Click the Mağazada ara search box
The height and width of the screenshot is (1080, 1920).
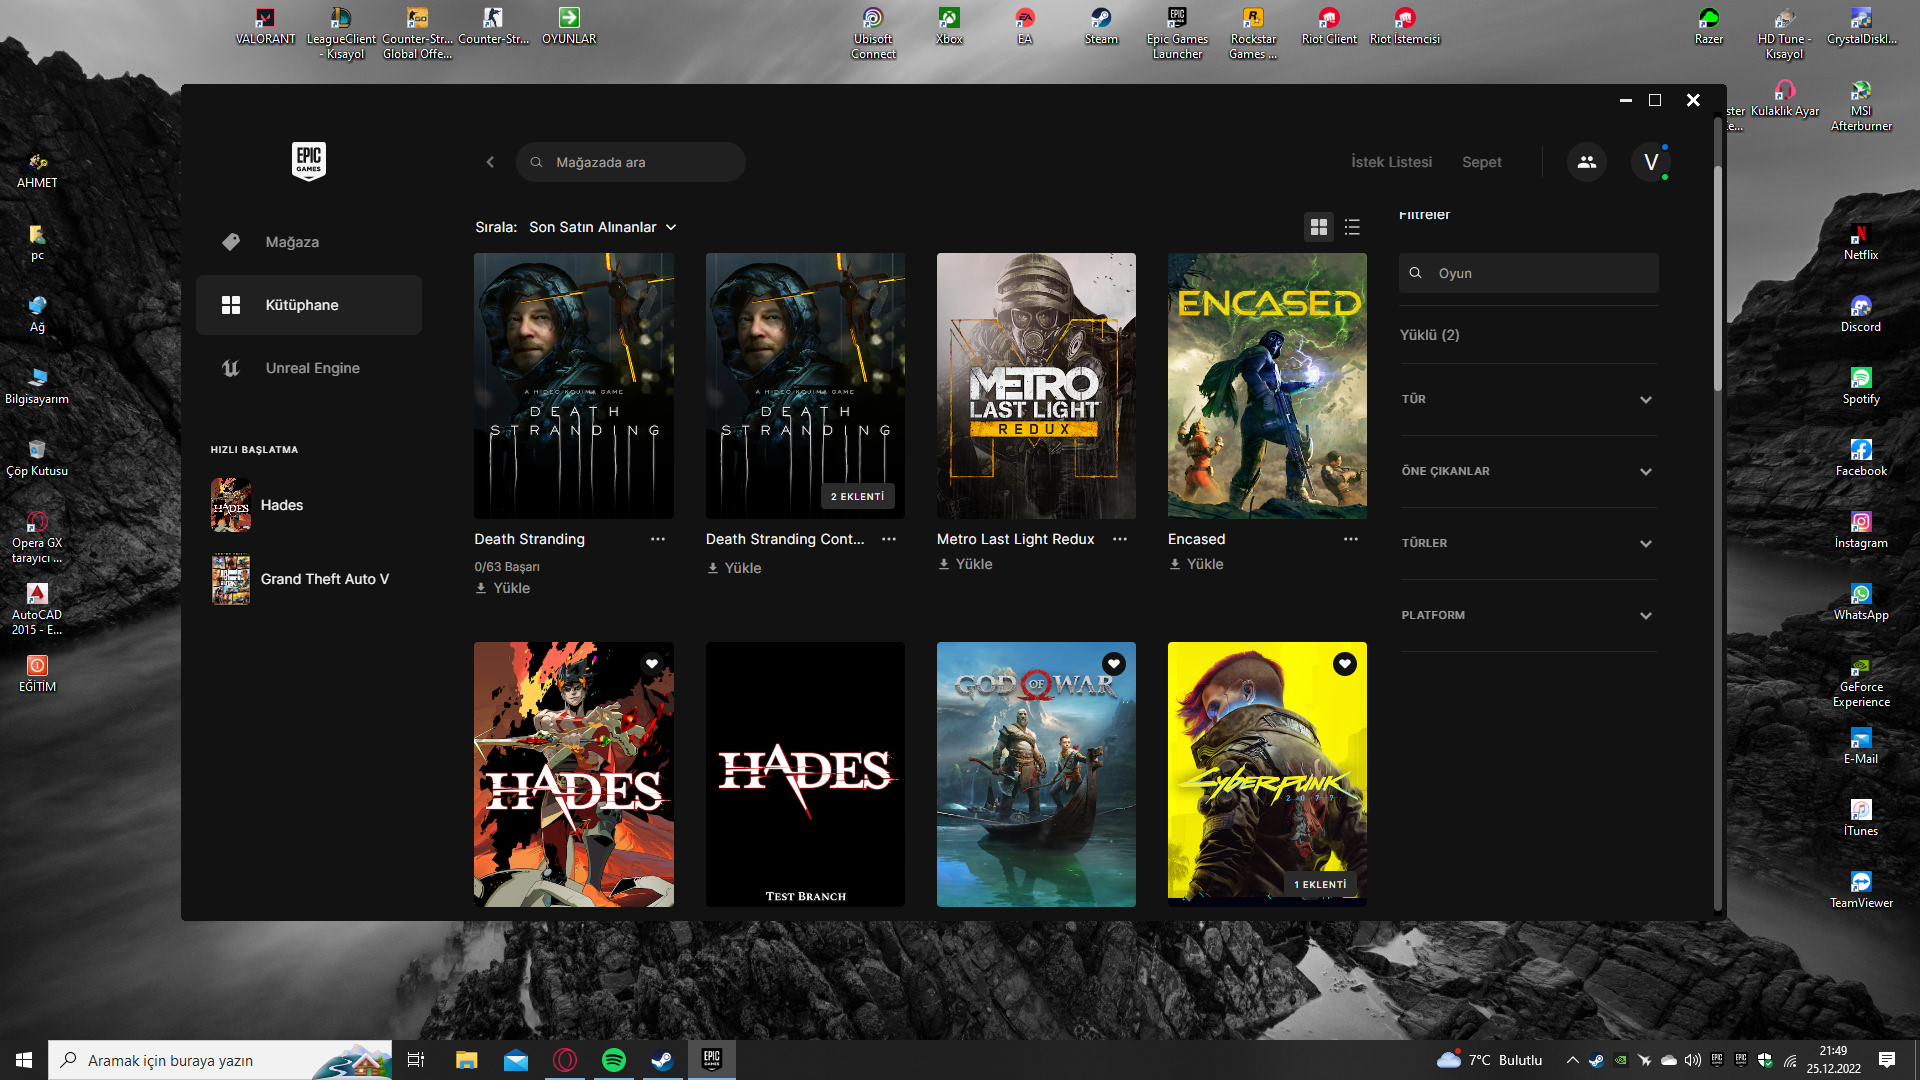(x=630, y=162)
